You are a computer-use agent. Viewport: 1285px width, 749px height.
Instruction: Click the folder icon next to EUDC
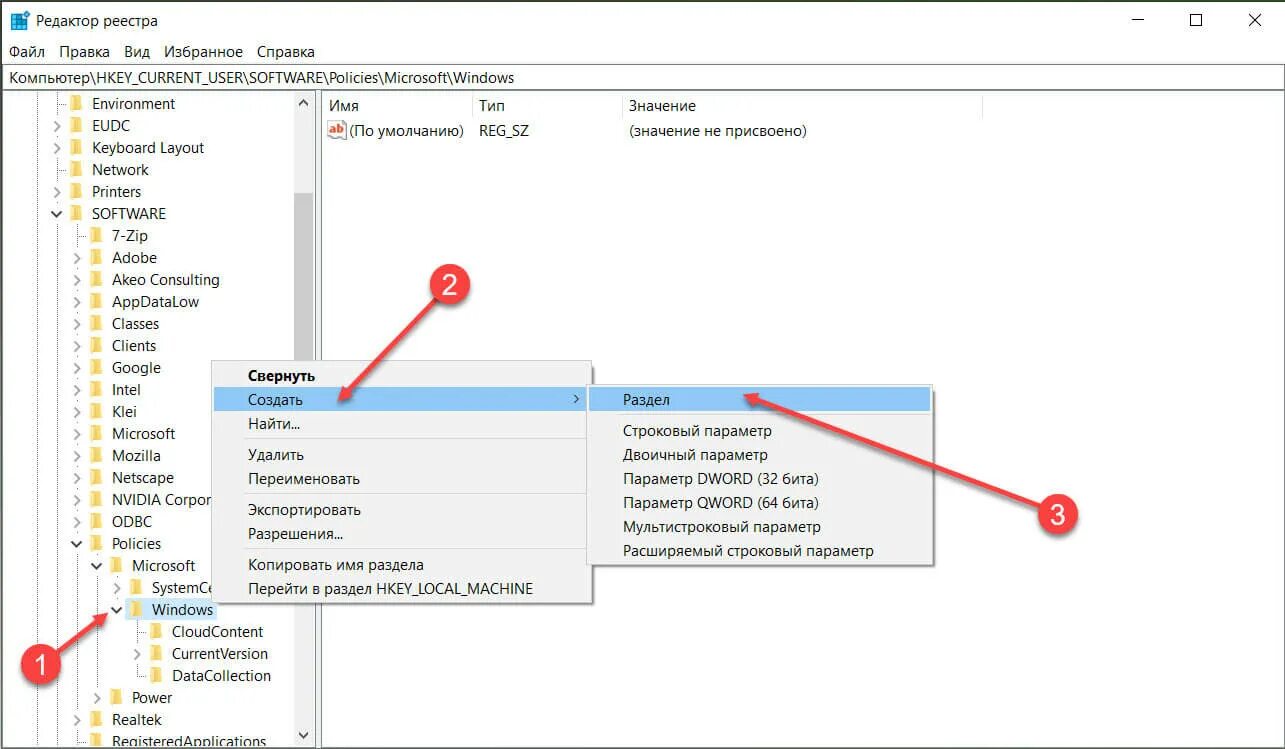point(76,126)
